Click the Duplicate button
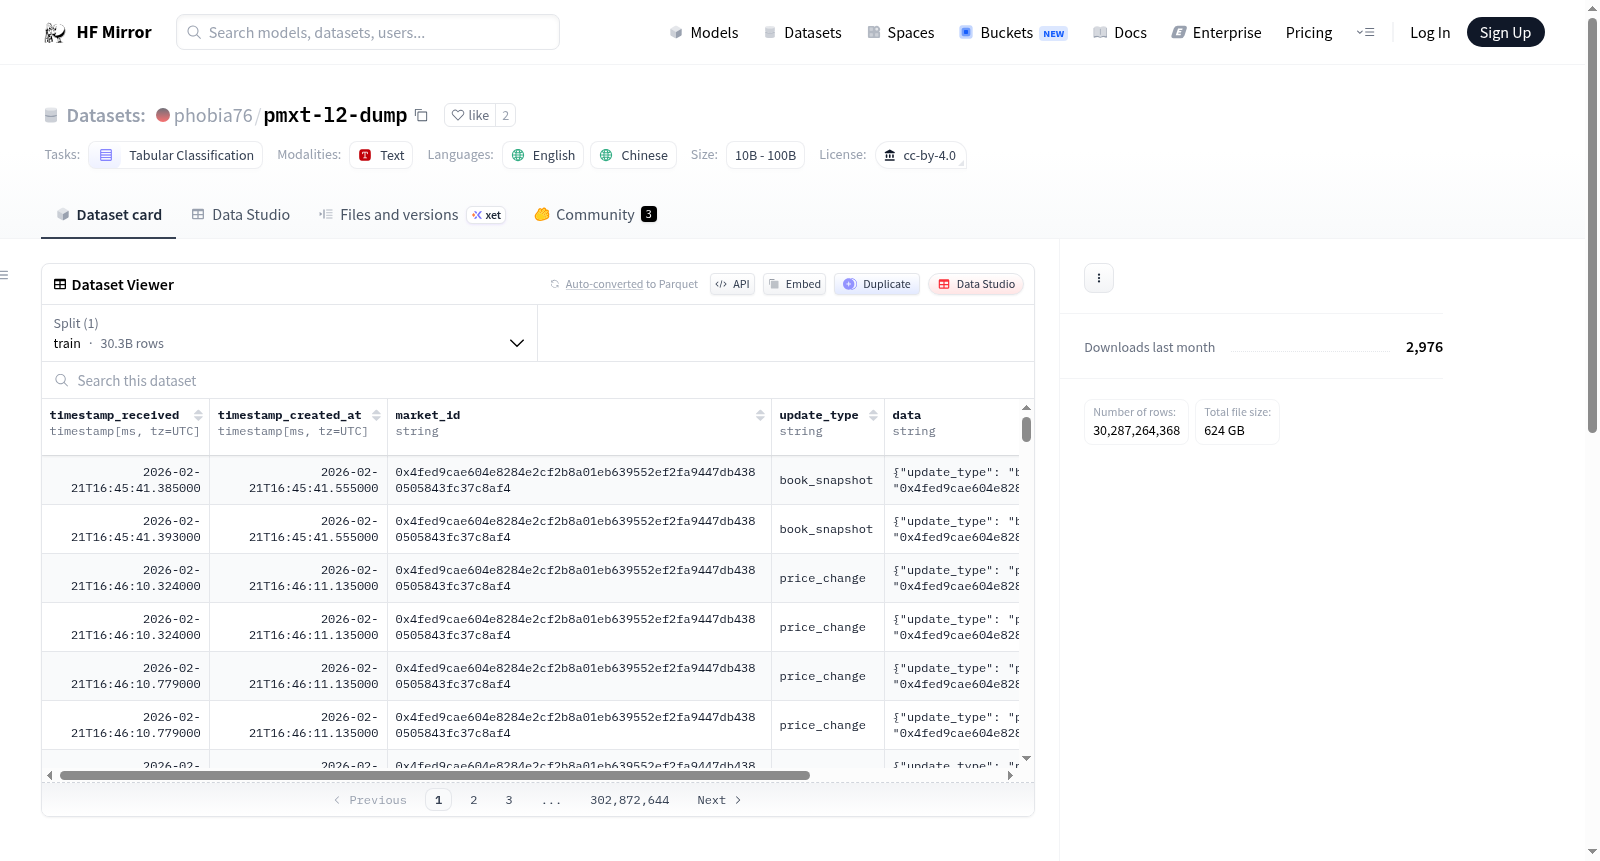 876,284
